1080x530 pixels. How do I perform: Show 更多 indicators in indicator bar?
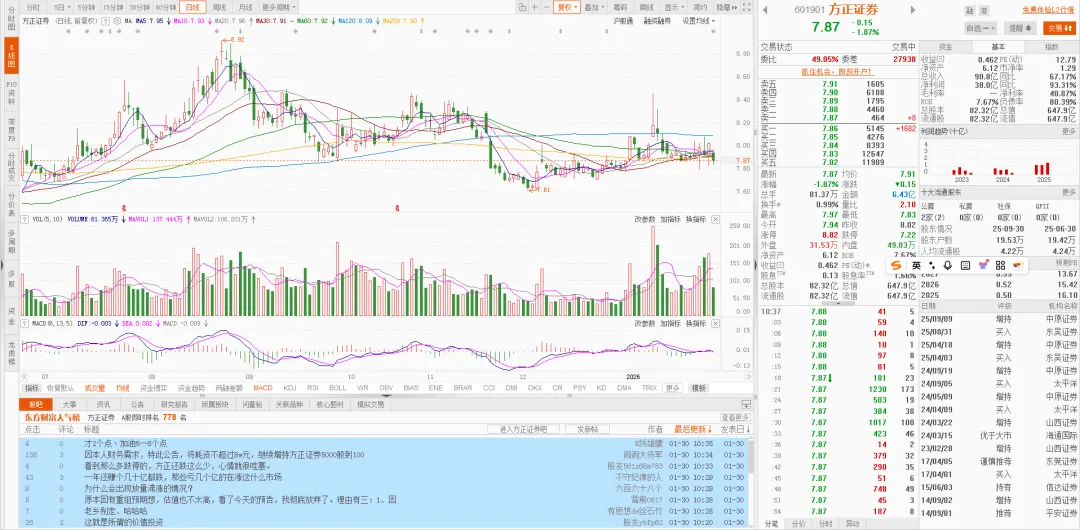(x=672, y=388)
